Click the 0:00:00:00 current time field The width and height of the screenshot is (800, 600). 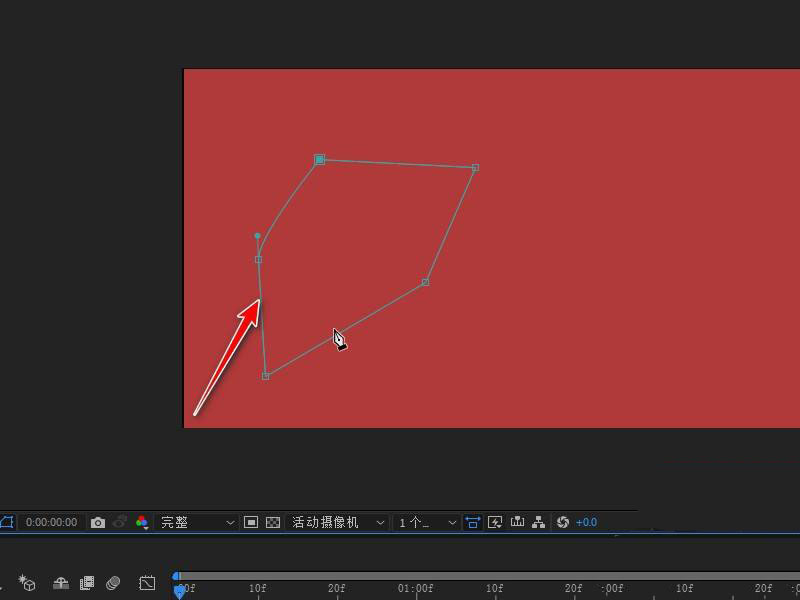[52, 522]
